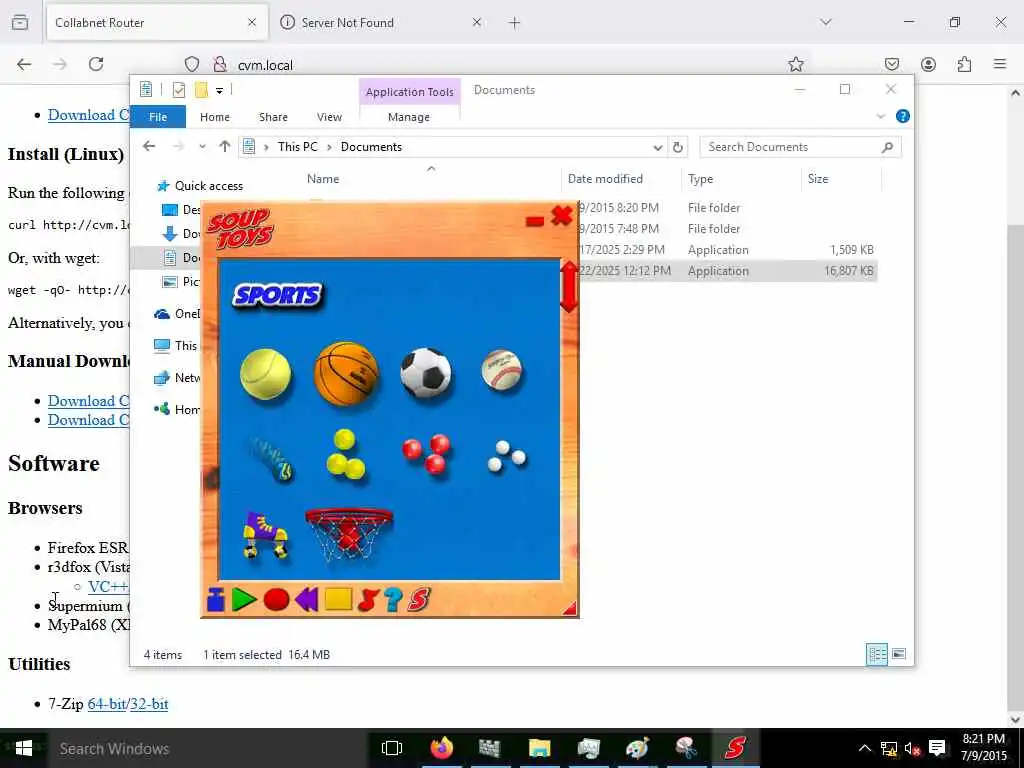Open Task View on taskbar
The image size is (1024, 768).
(392, 748)
